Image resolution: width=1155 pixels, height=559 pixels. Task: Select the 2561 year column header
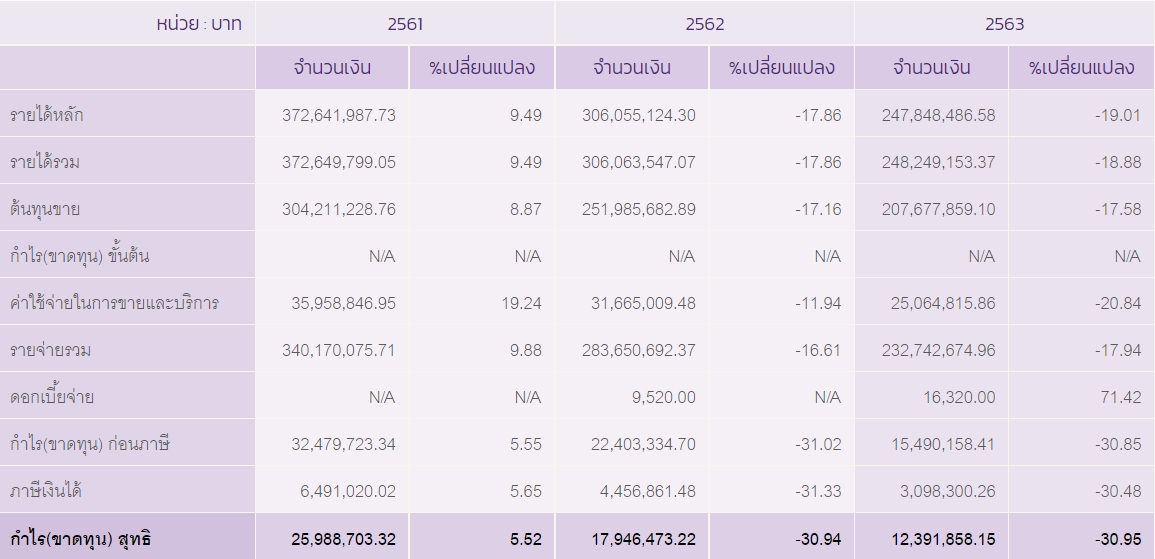[405, 24]
